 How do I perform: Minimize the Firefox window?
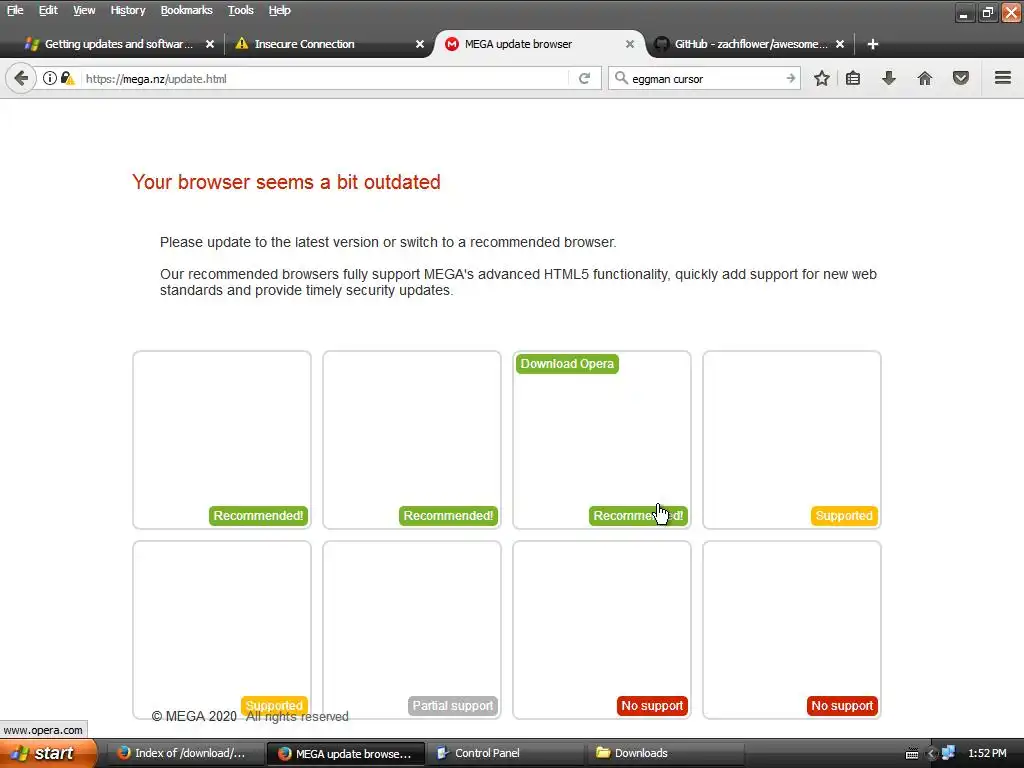click(964, 12)
